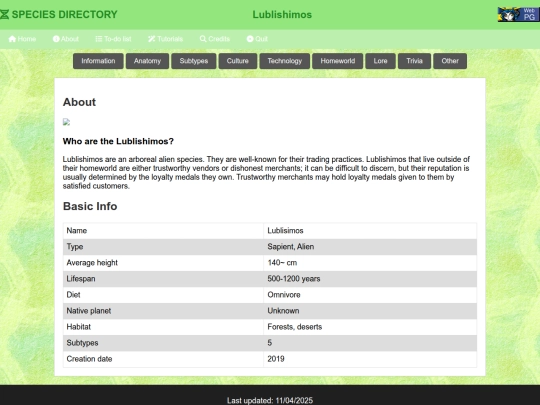Click the 'Last updated: 11/04/2025' footer text

[270, 401]
